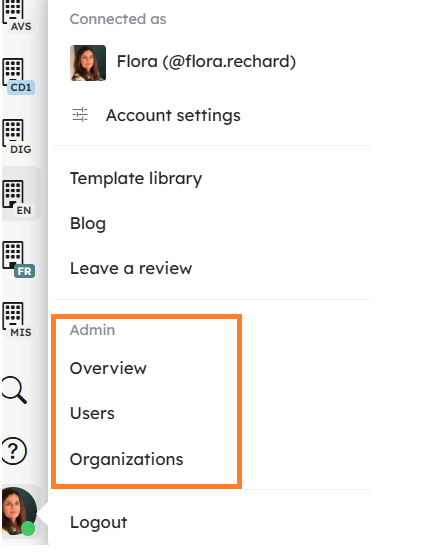Image resolution: width=423 pixels, height=560 pixels.
Task: Open the Template library
Action: [136, 179]
